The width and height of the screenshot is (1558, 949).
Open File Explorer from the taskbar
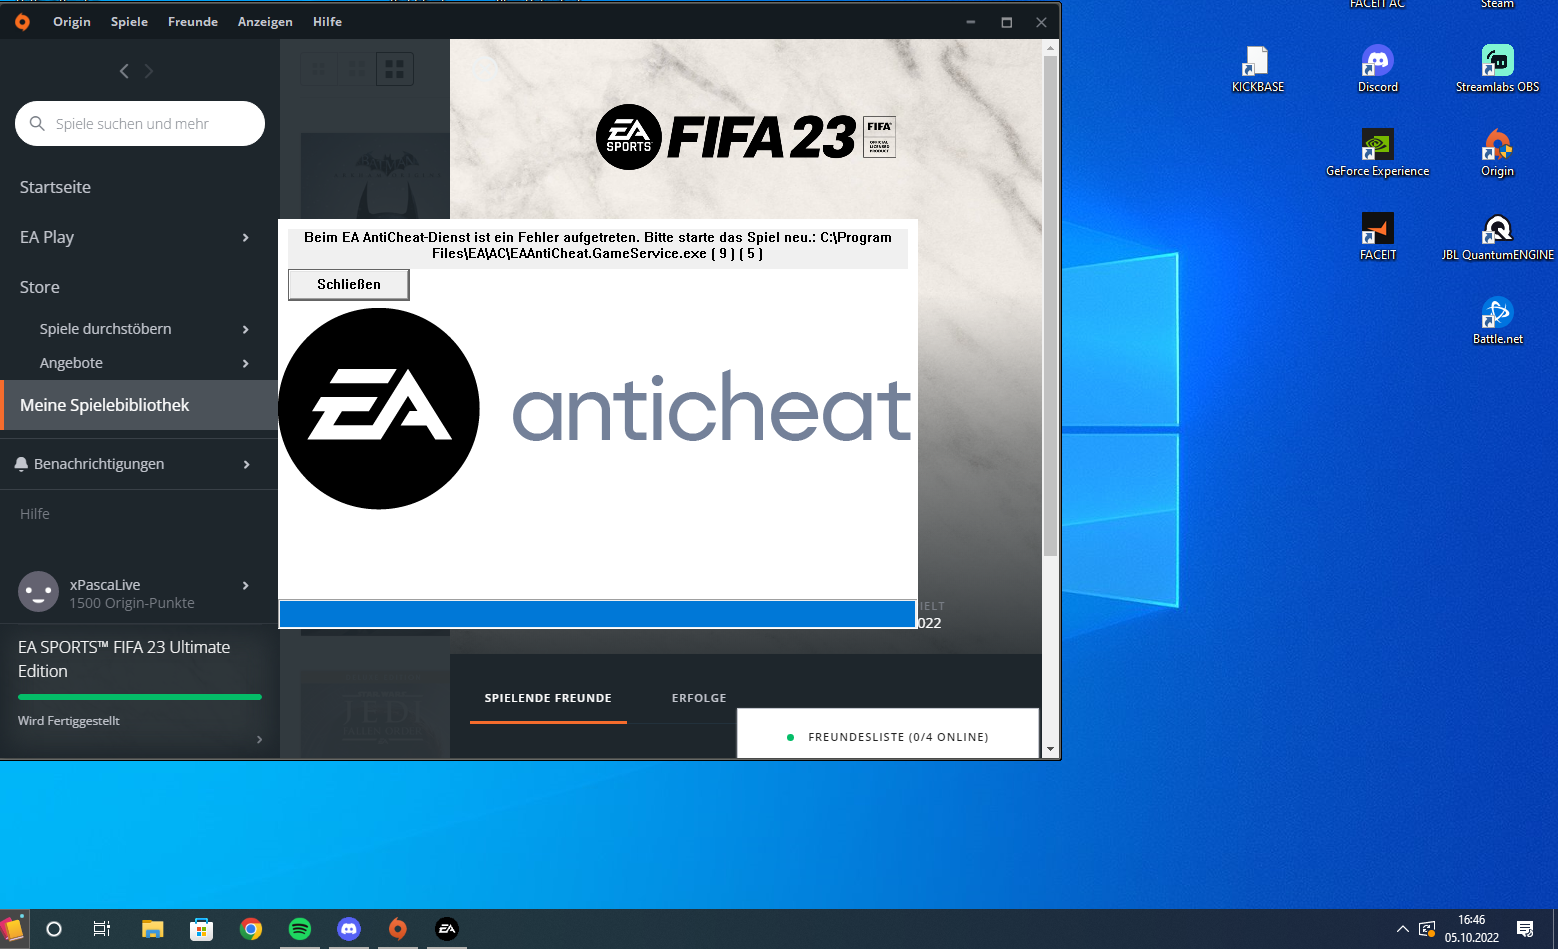(x=152, y=929)
